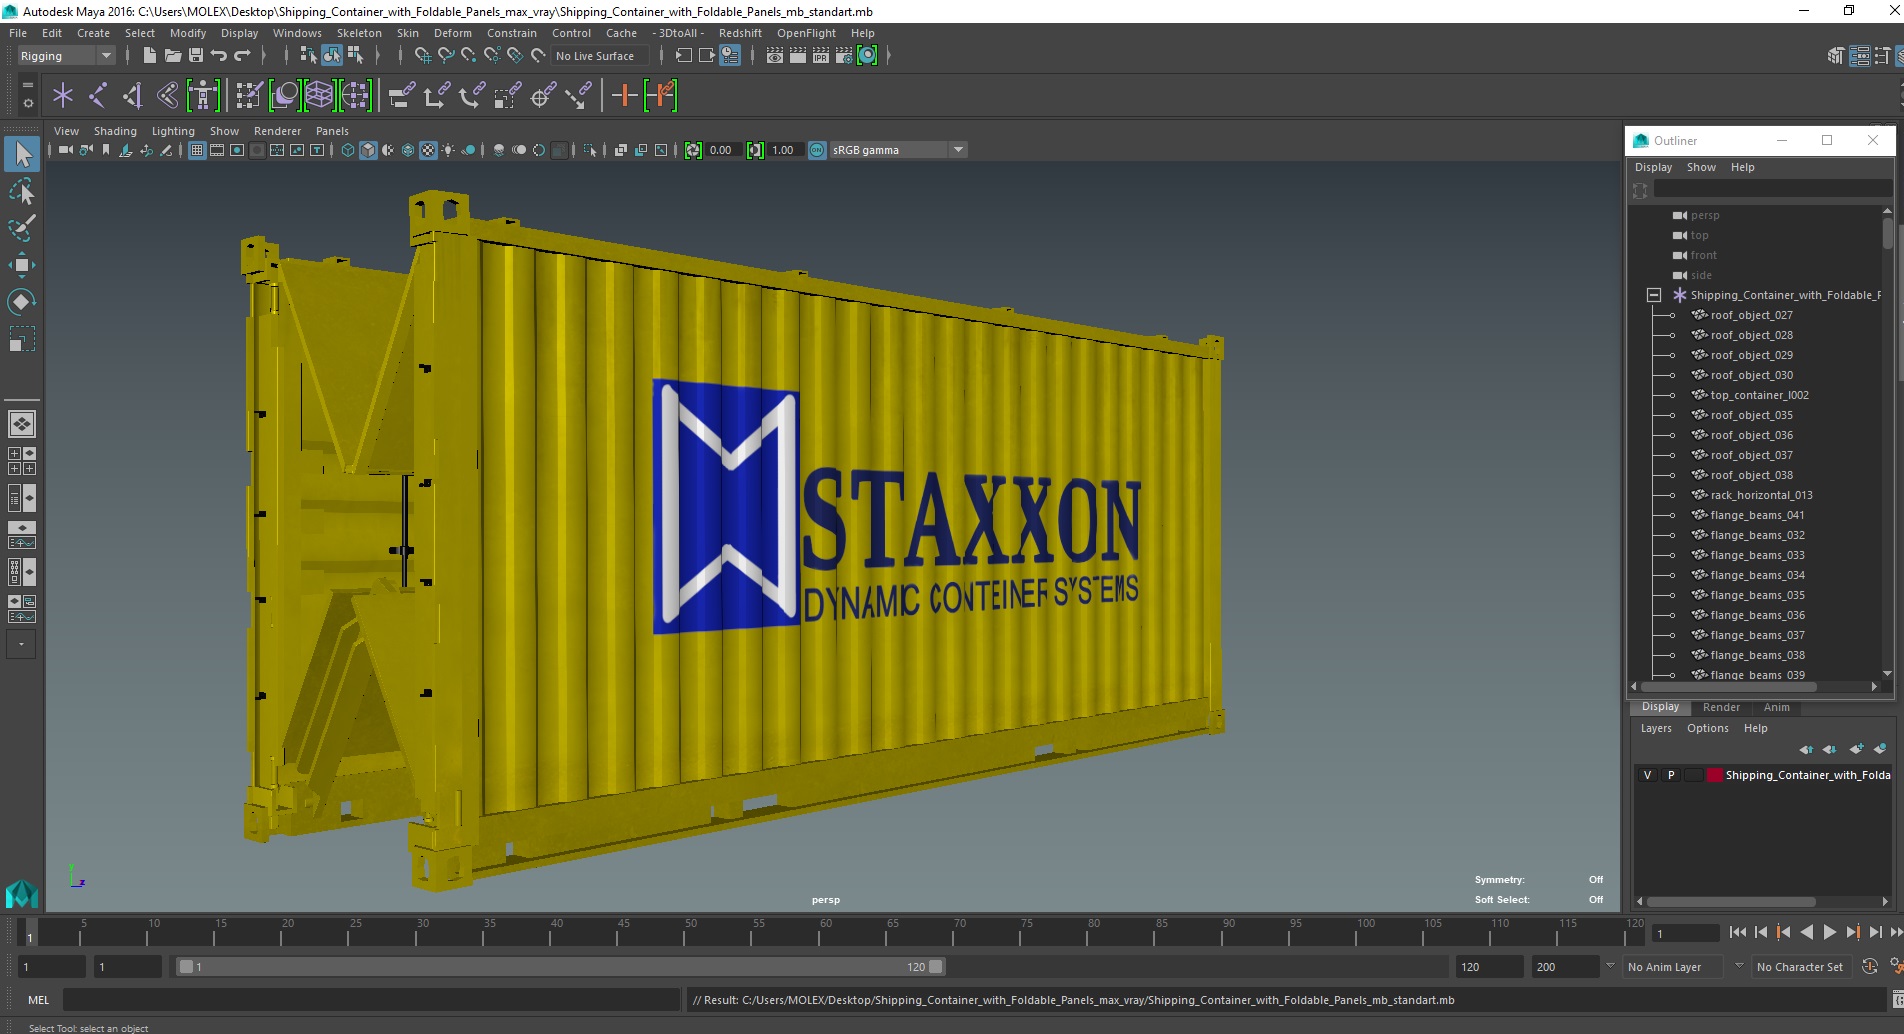The width and height of the screenshot is (1904, 1034).
Task: Choose the Scale tool in toolbox
Action: 22,339
